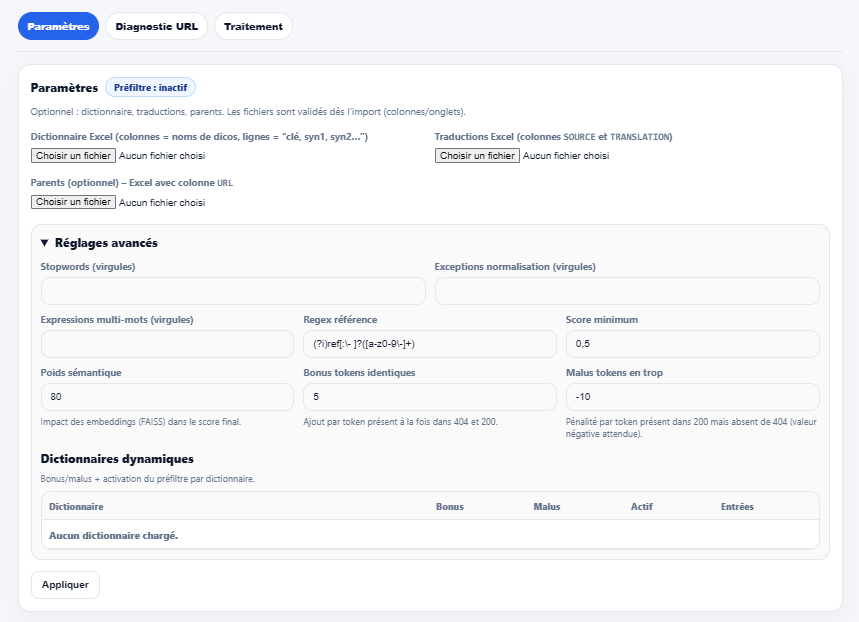
Task: Focus the Malus tokens en trop field
Action: click(x=692, y=397)
